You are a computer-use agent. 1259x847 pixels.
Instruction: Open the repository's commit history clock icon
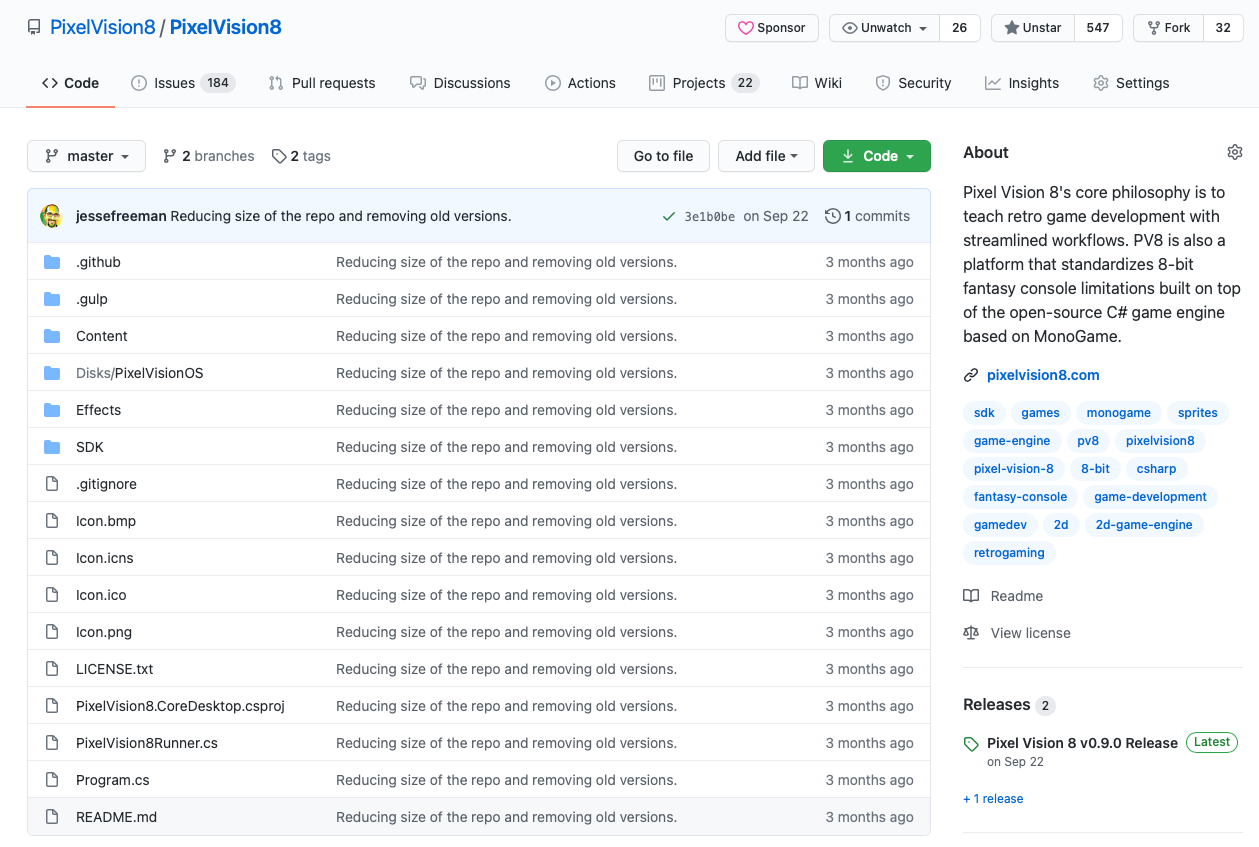(x=831, y=216)
